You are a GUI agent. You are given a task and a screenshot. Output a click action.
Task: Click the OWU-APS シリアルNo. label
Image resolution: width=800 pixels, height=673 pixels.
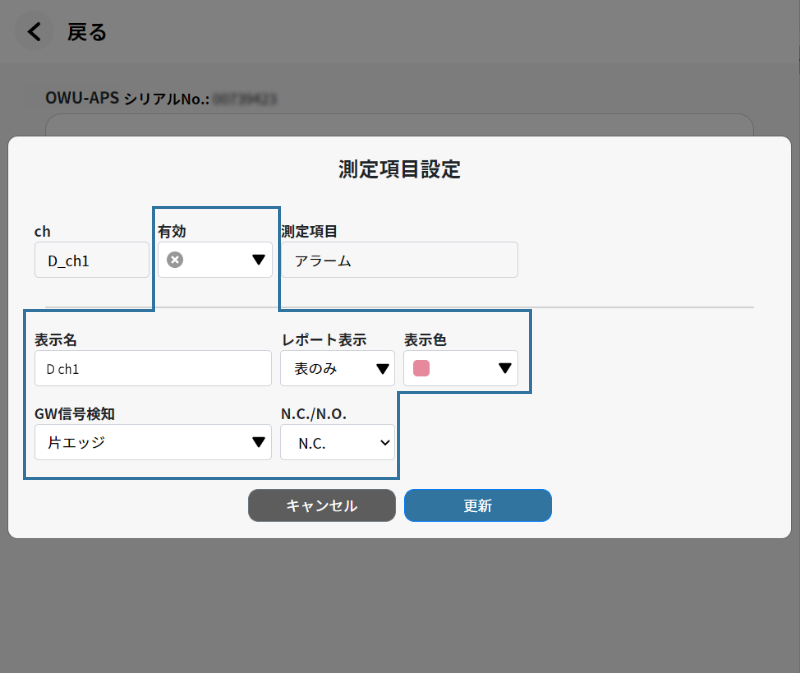127,98
